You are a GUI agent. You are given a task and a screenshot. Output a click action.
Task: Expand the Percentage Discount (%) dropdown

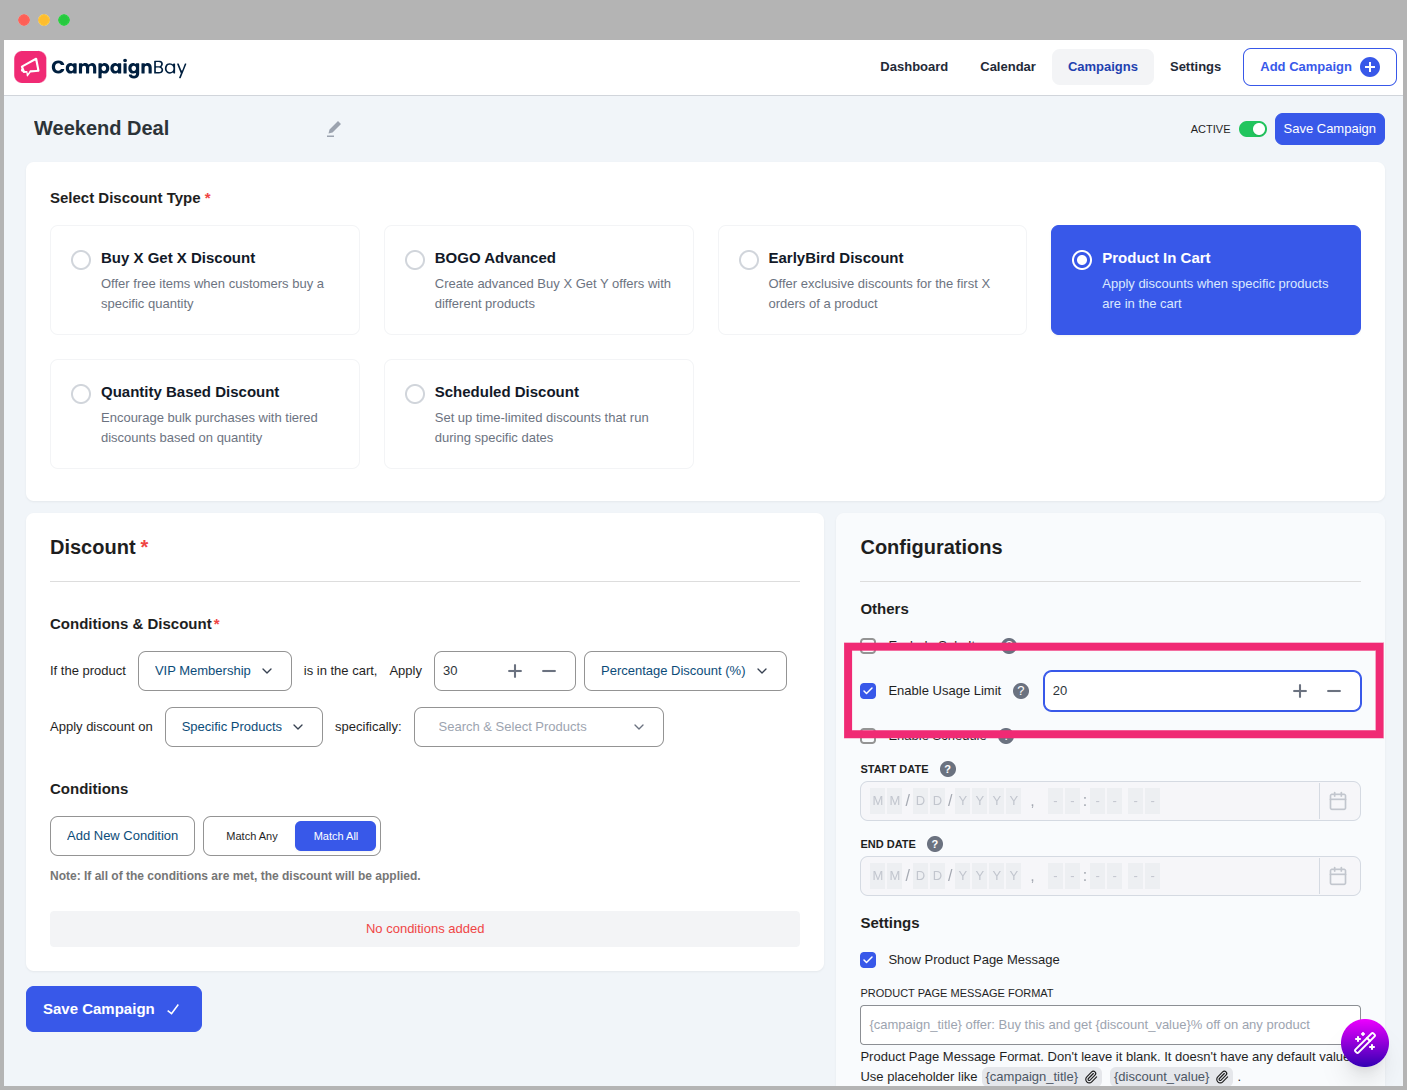(685, 671)
